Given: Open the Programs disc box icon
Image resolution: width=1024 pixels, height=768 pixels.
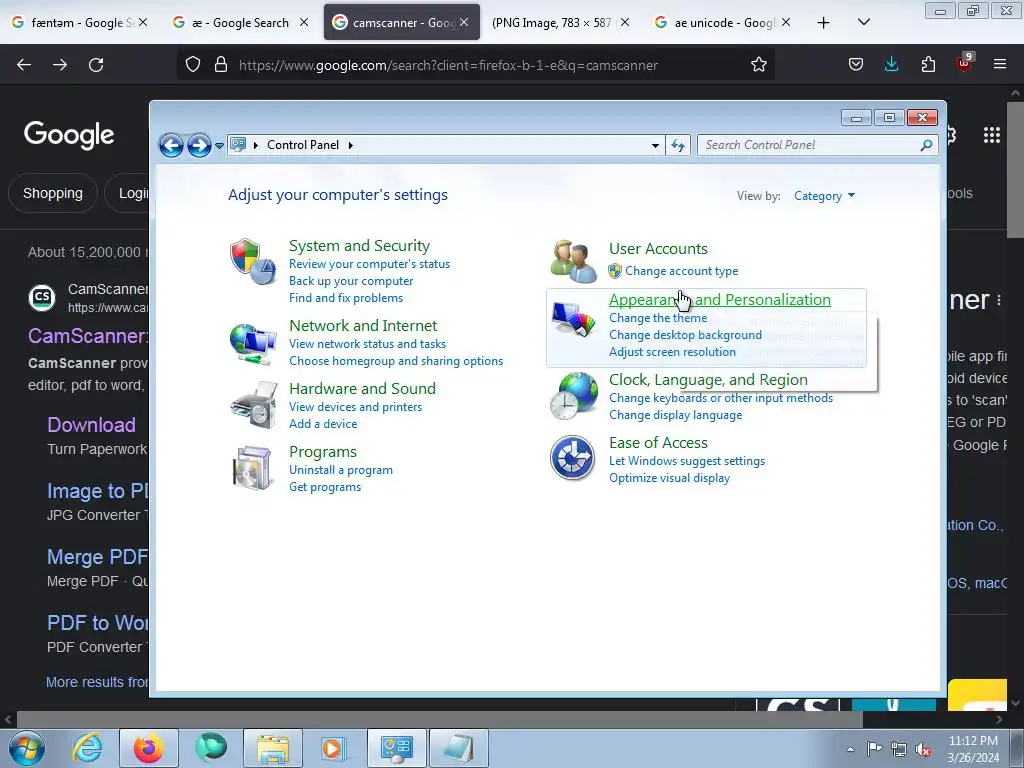Looking at the screenshot, I should click(252, 468).
